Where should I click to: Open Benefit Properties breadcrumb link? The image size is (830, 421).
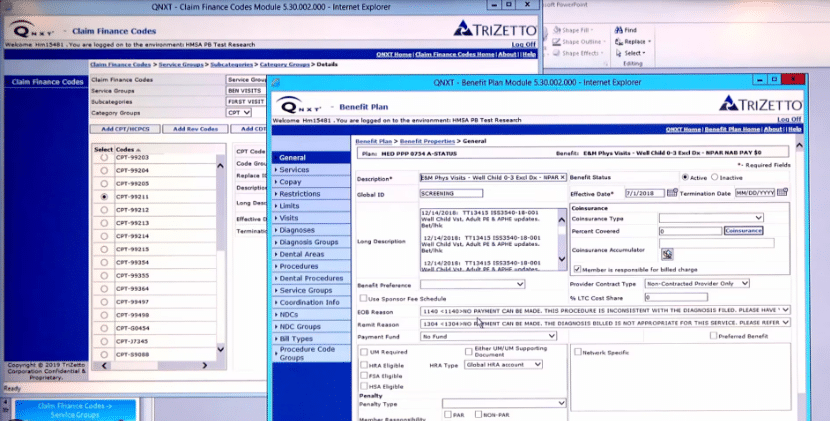[427, 141]
